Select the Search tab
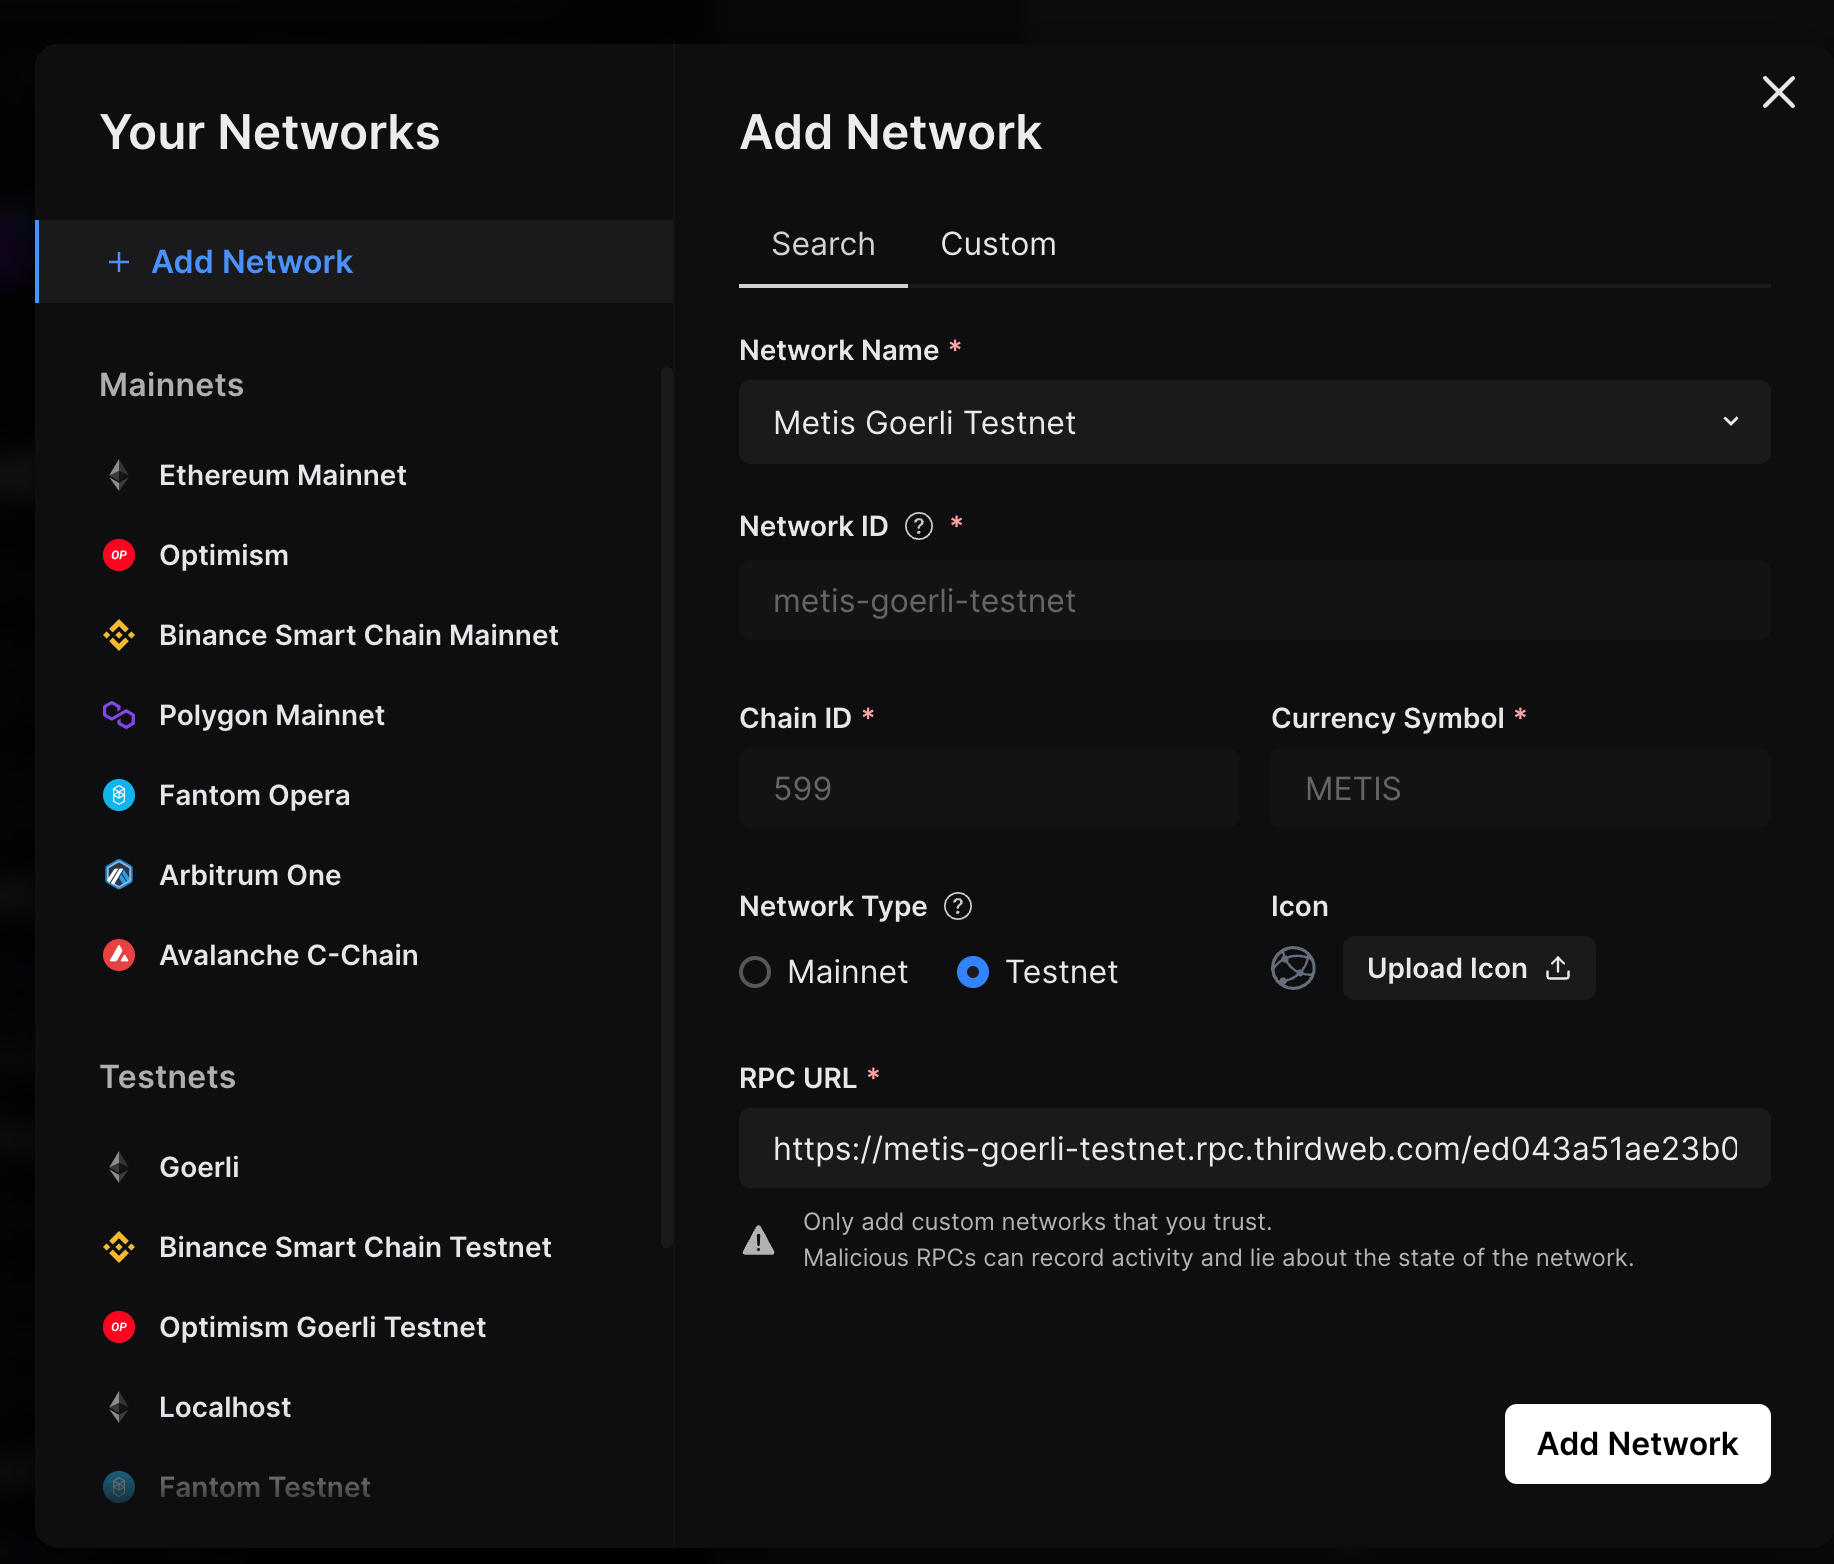Image resolution: width=1834 pixels, height=1564 pixels. 822,243
